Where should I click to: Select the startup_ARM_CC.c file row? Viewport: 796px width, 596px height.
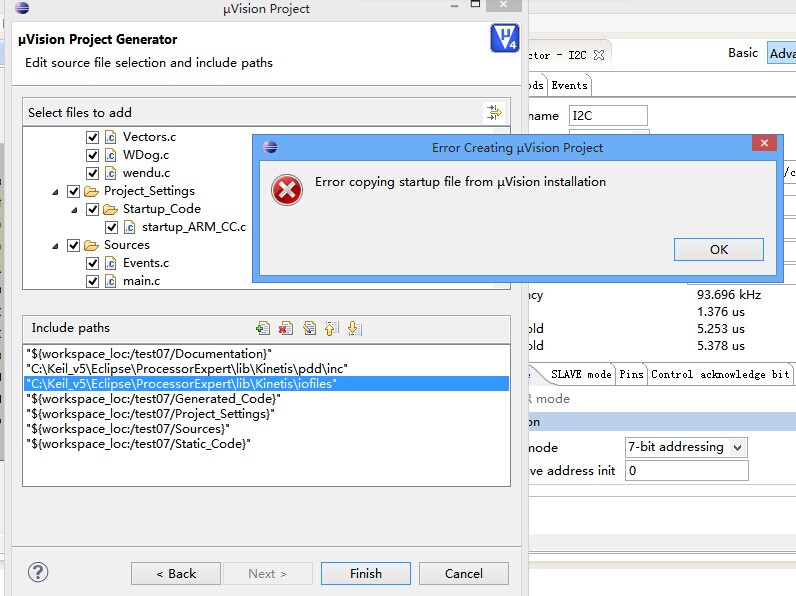(194, 227)
